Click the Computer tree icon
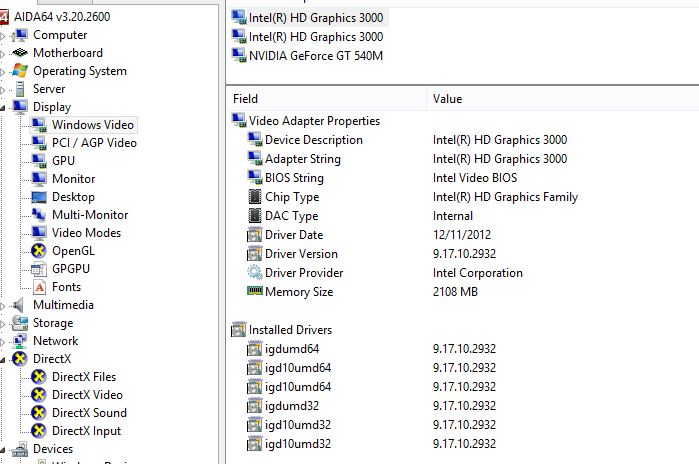 pos(20,35)
